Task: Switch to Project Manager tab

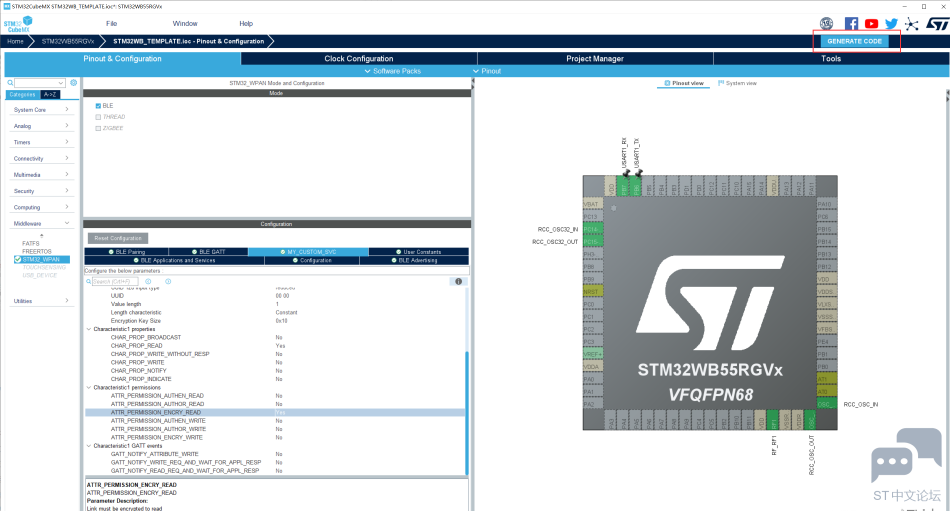Action: 595,59
